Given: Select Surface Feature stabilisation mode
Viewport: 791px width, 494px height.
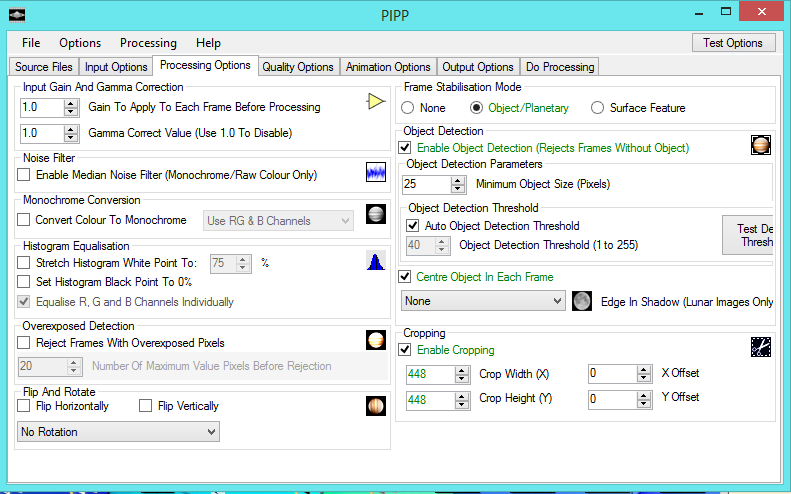Looking at the screenshot, I should pos(597,107).
